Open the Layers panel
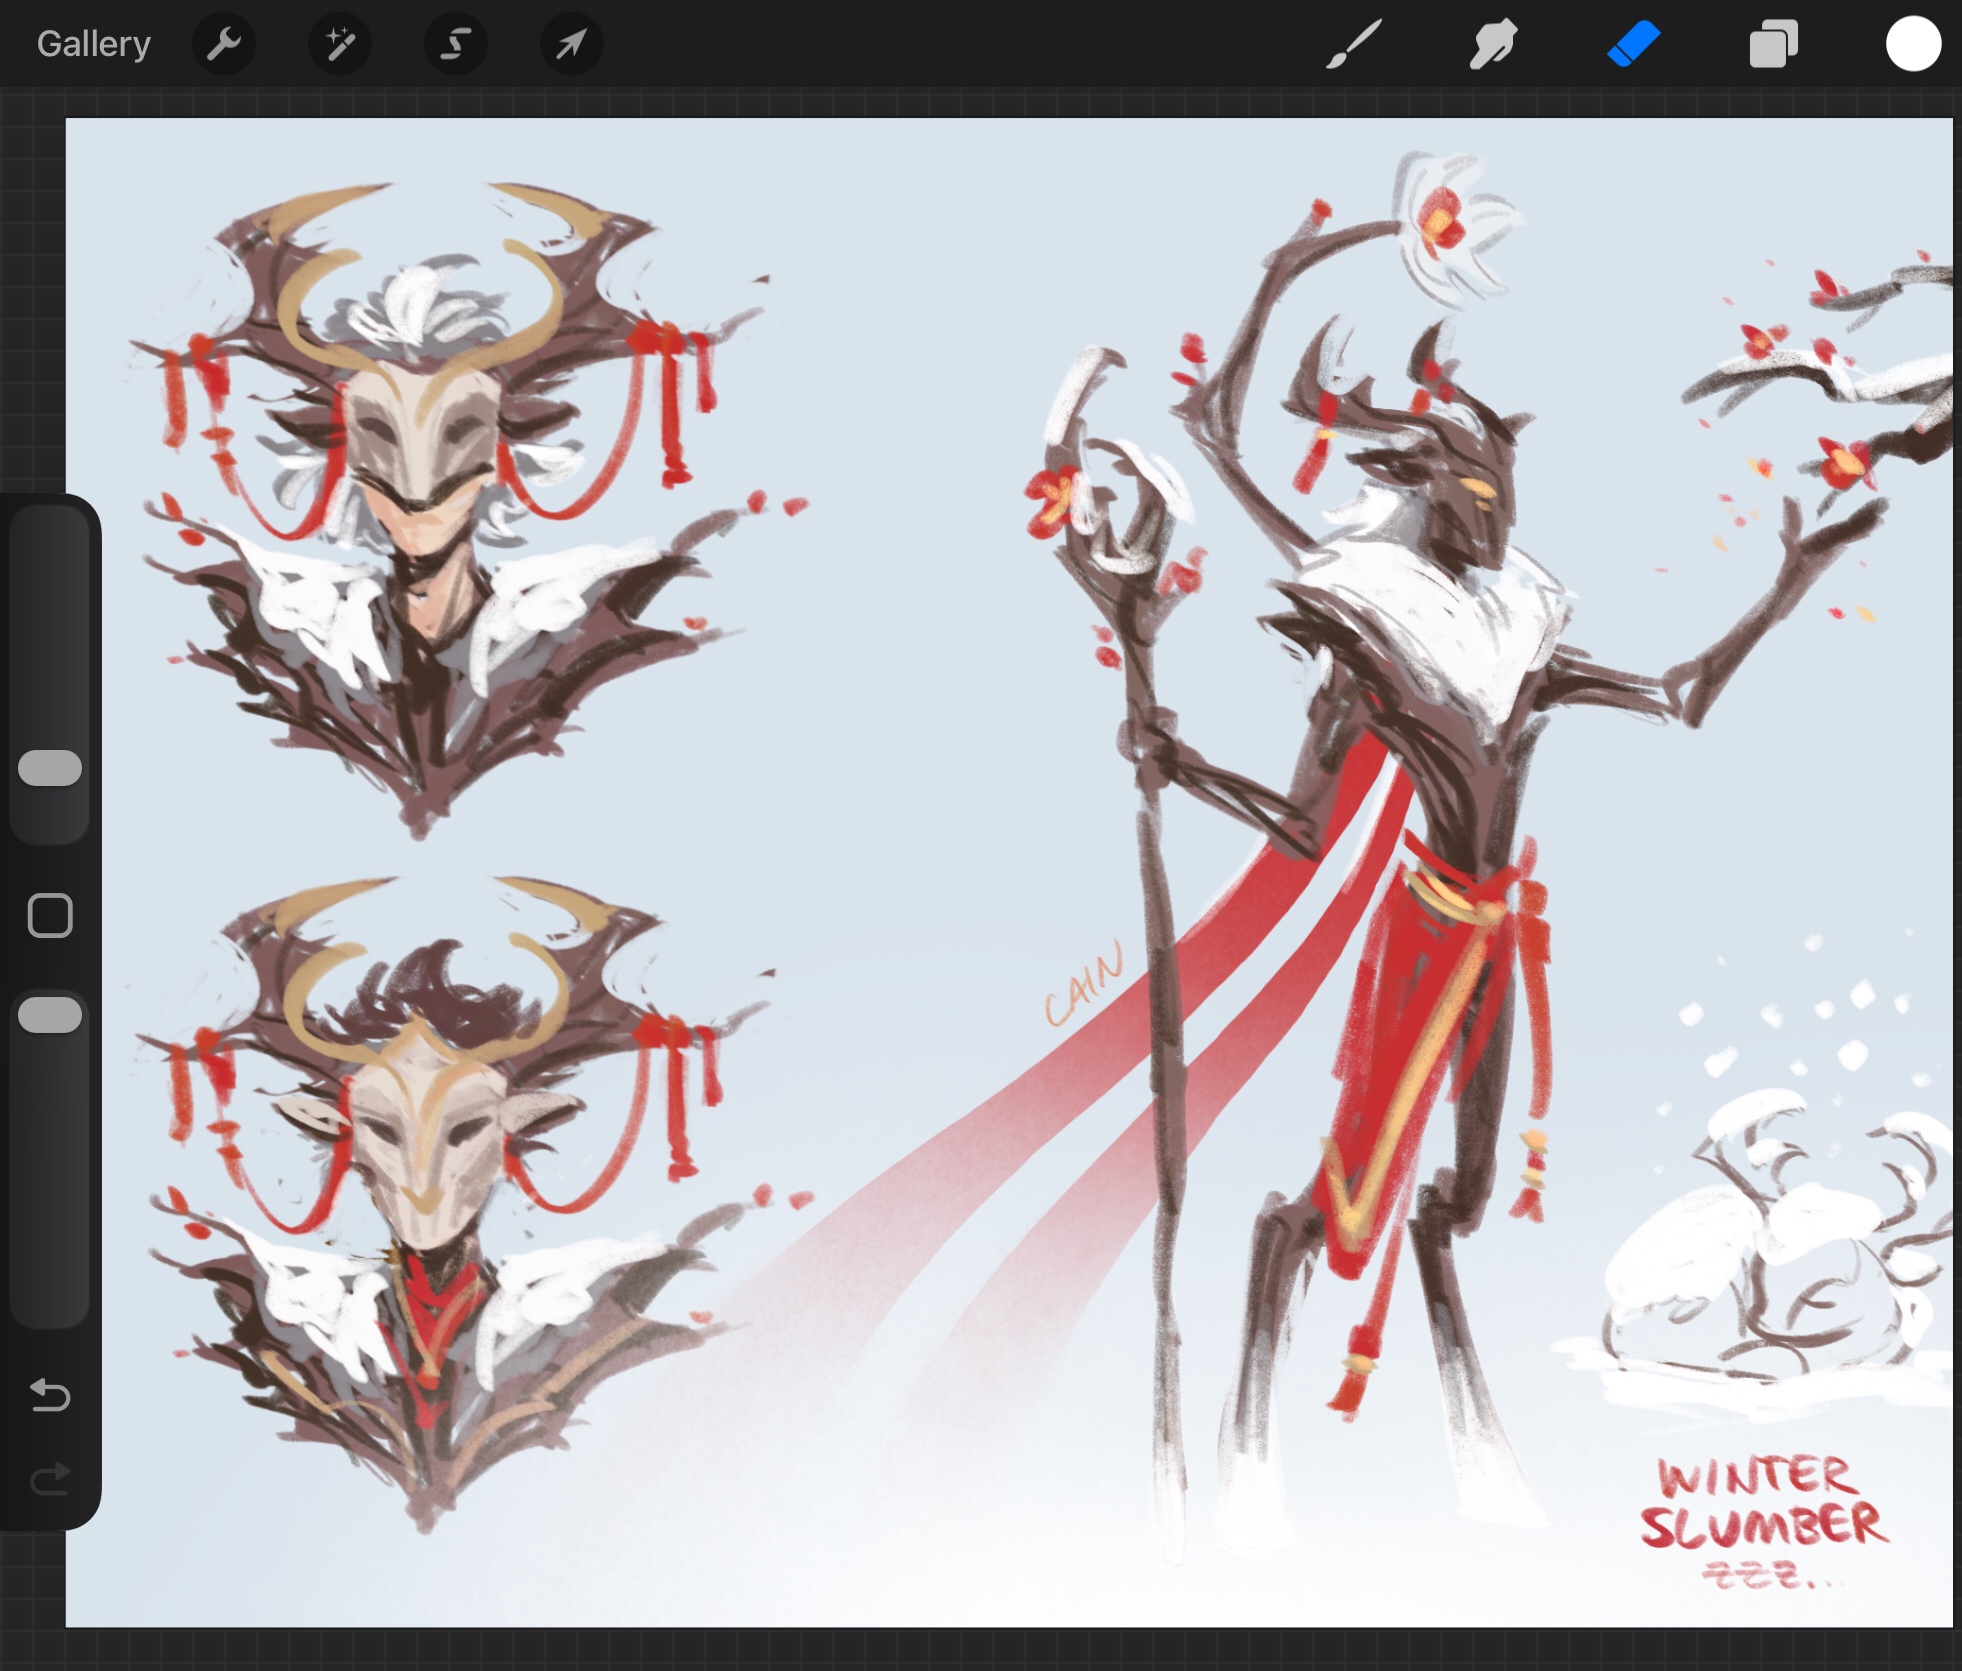This screenshot has width=1962, height=1671. click(1773, 44)
